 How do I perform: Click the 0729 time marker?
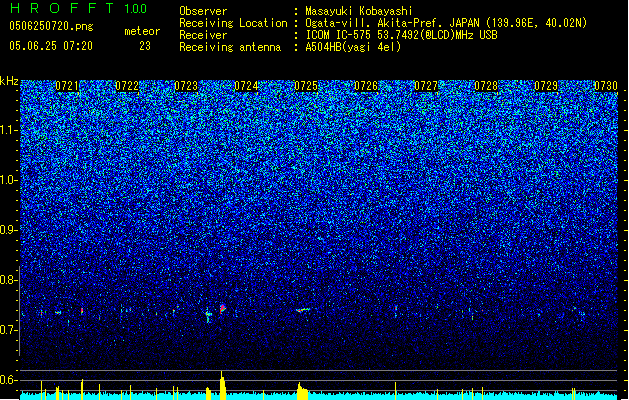(546, 86)
